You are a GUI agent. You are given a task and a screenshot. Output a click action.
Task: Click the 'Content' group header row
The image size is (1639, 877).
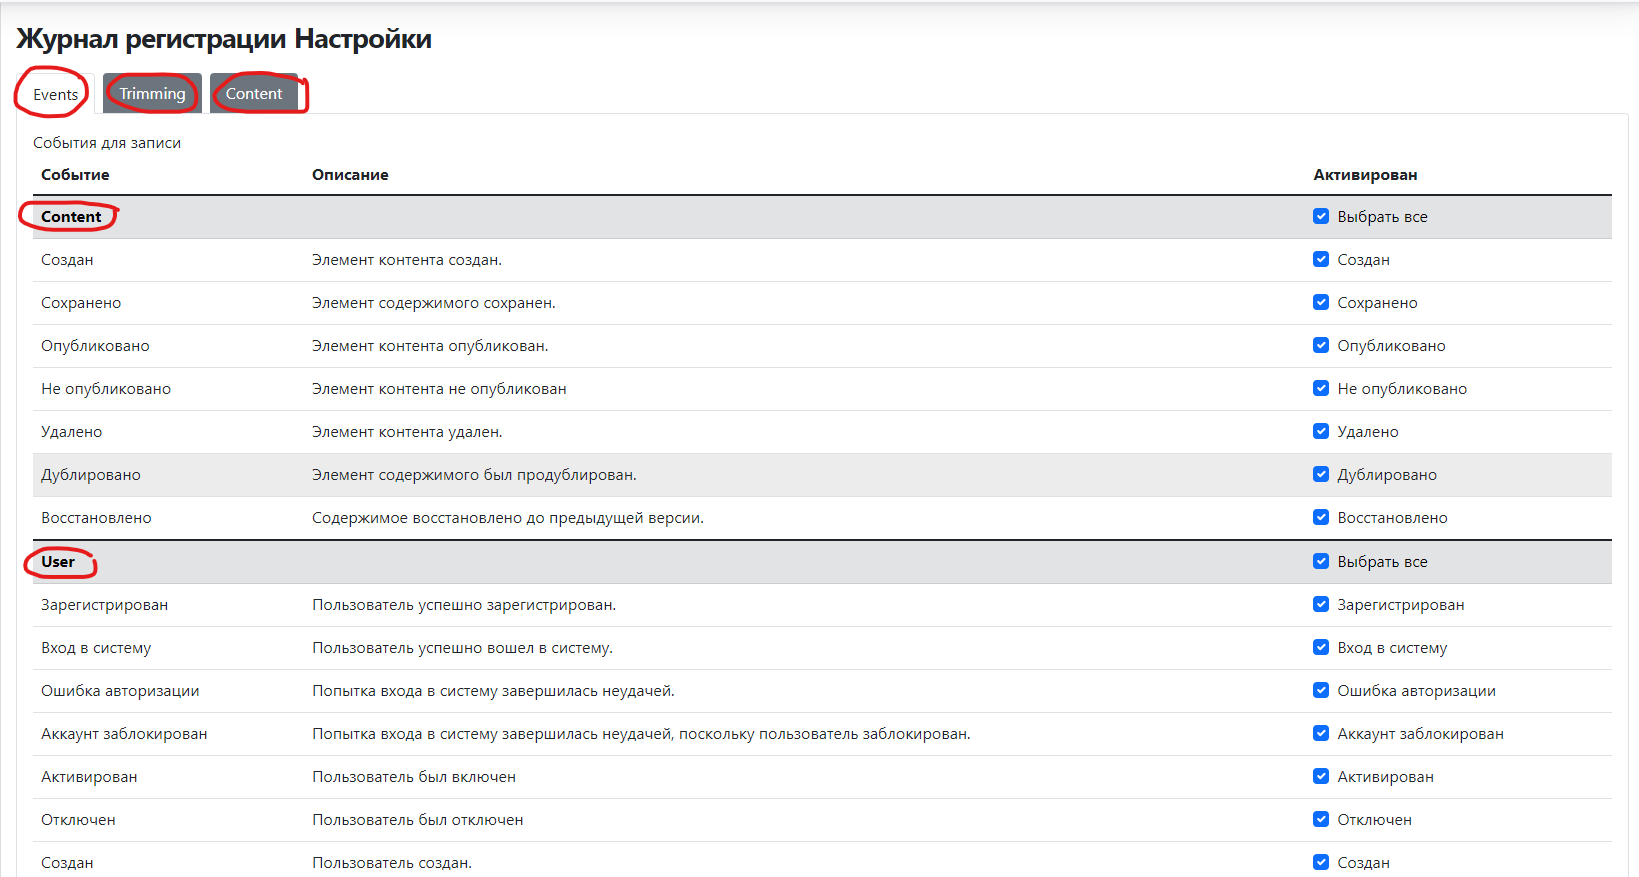click(822, 217)
